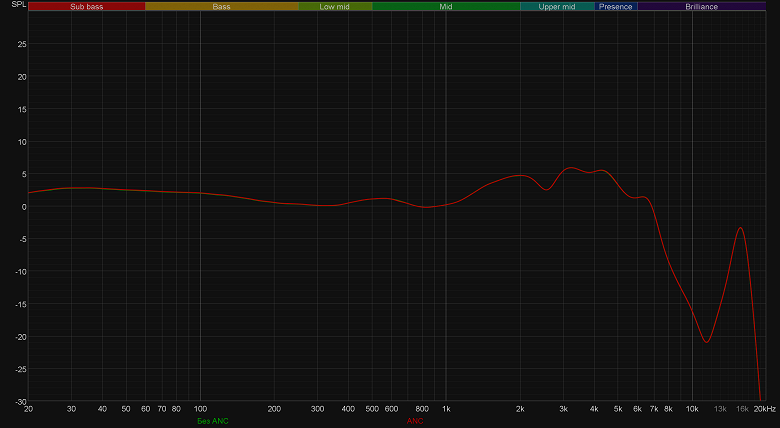Select the Brilliance band label
The image size is (780, 428).
coord(701,6)
